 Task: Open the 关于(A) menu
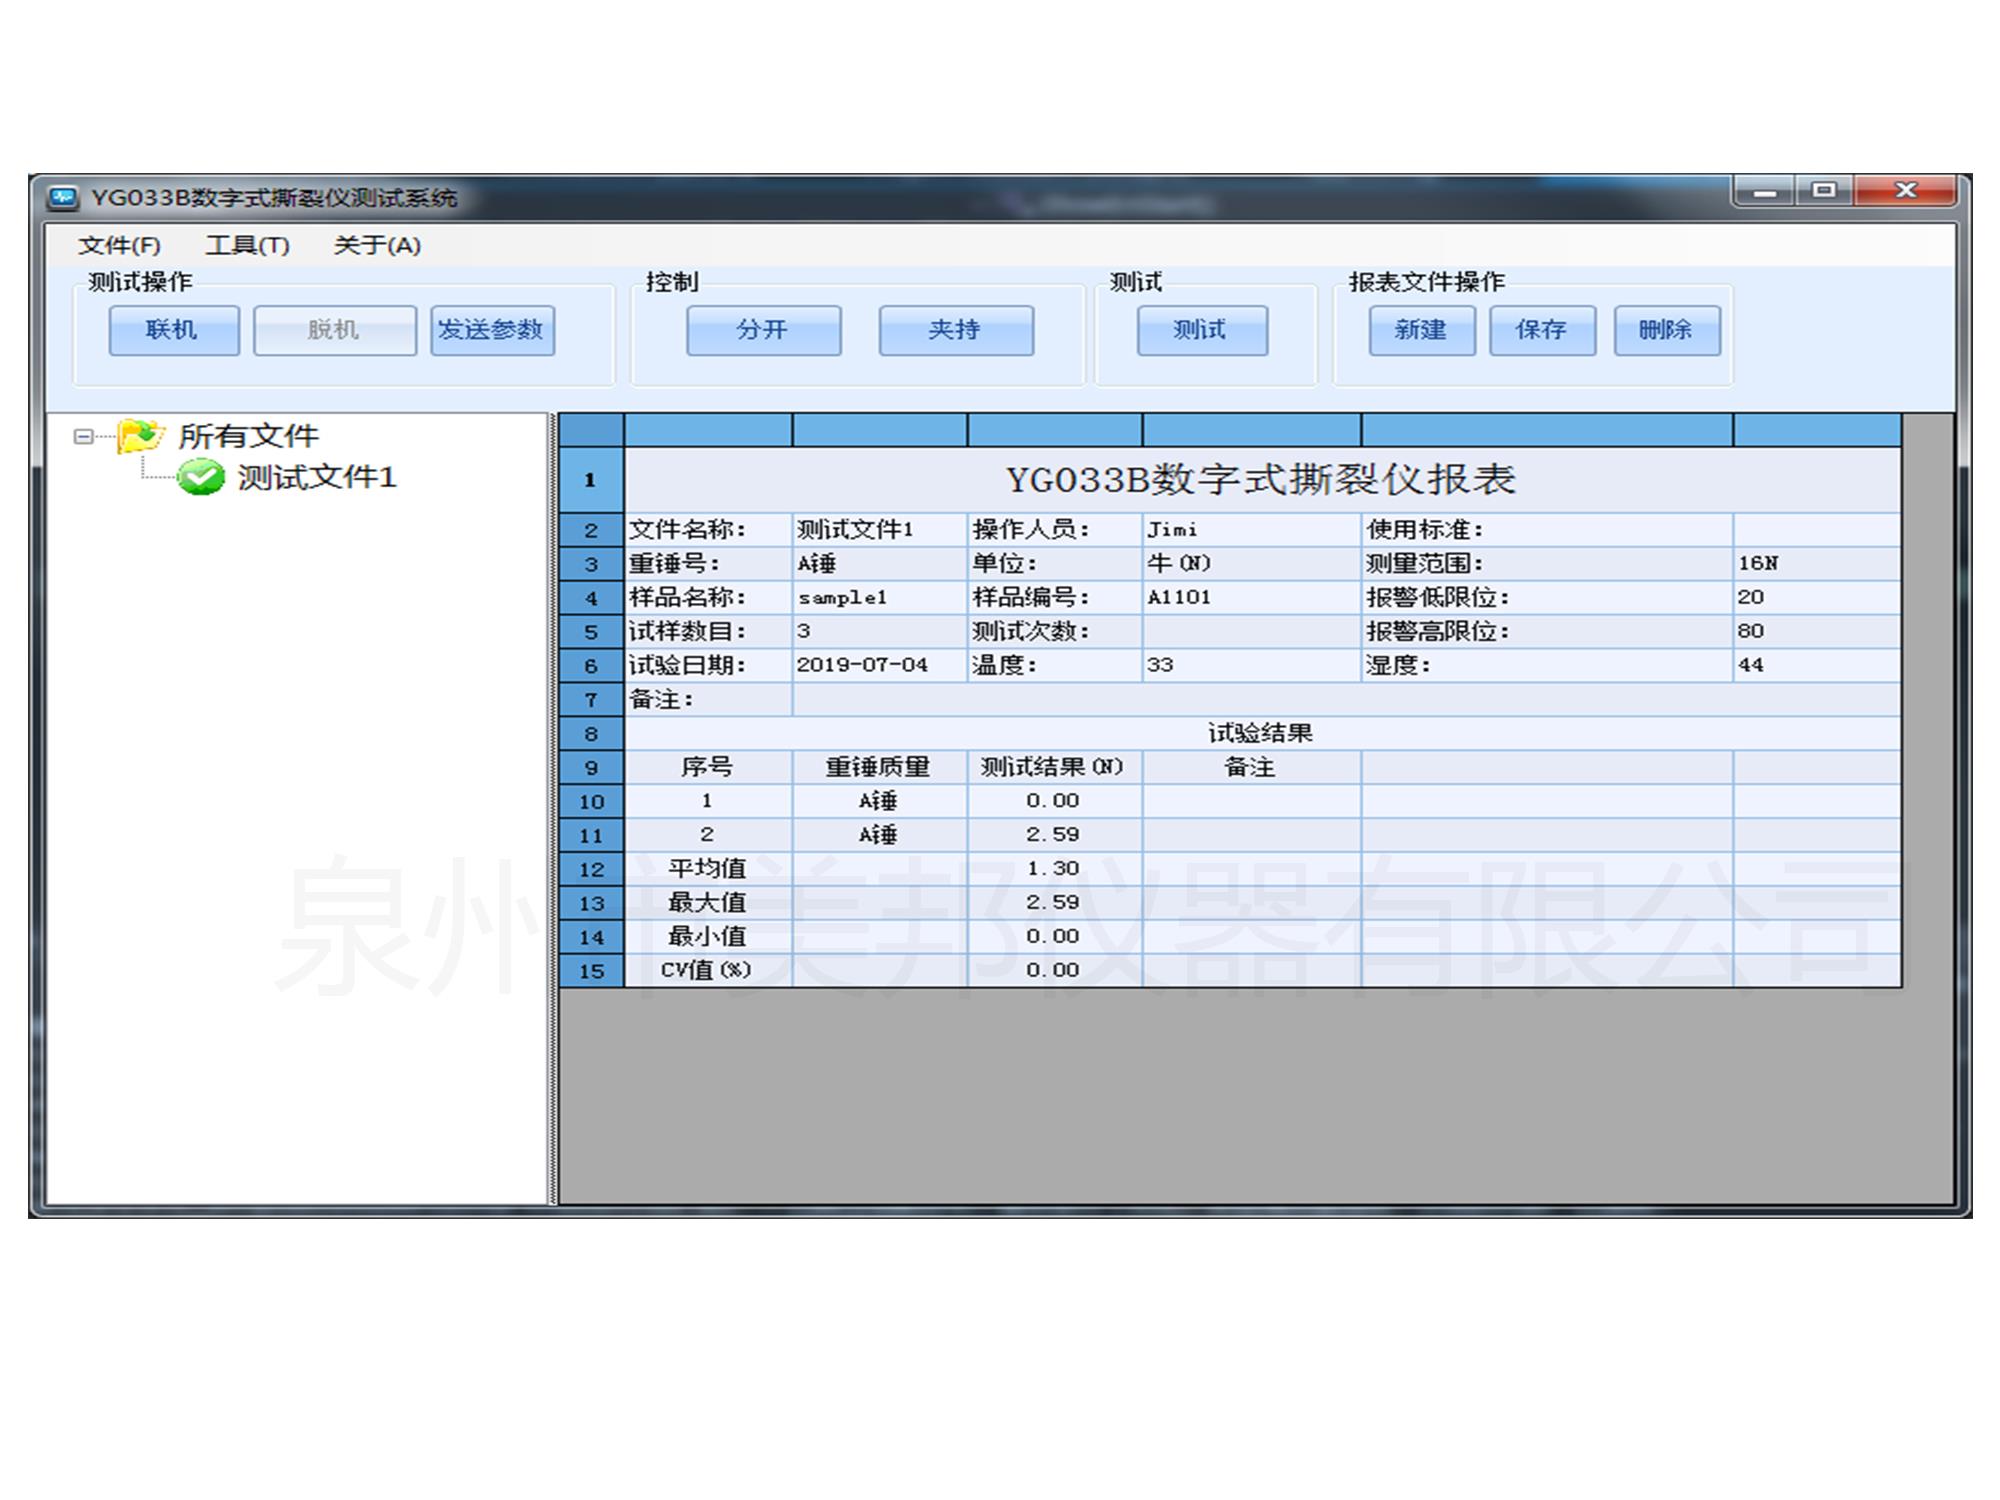click(377, 245)
